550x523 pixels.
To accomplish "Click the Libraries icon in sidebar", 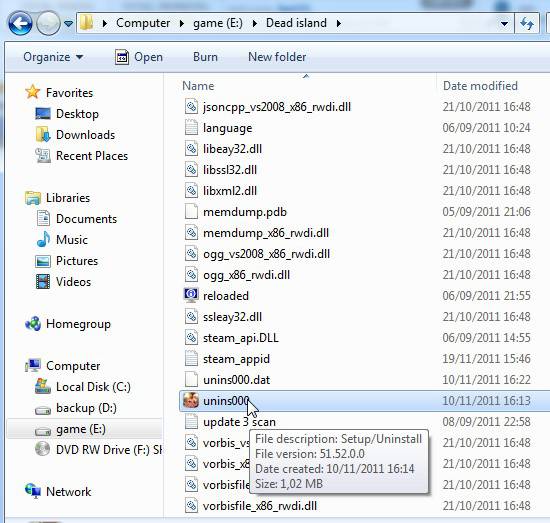I will pos(33,198).
